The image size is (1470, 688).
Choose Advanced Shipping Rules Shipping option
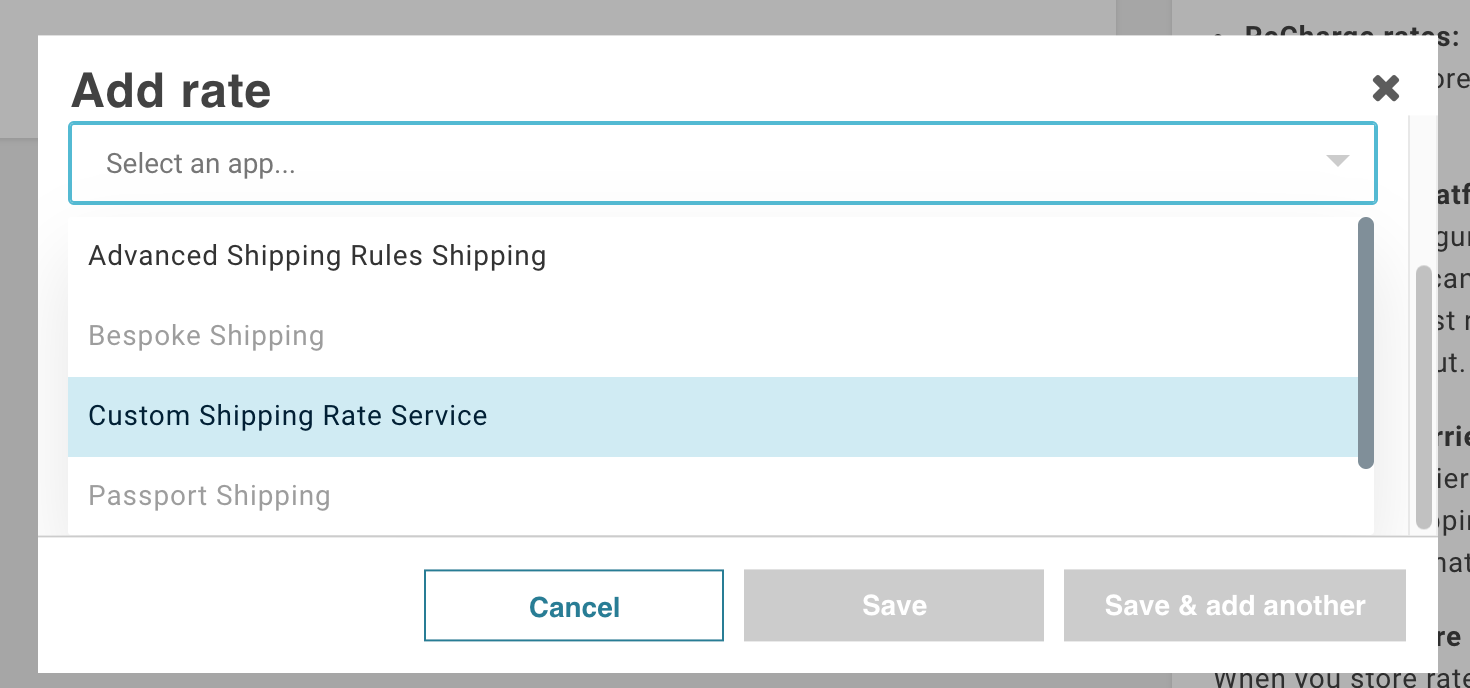(713, 256)
